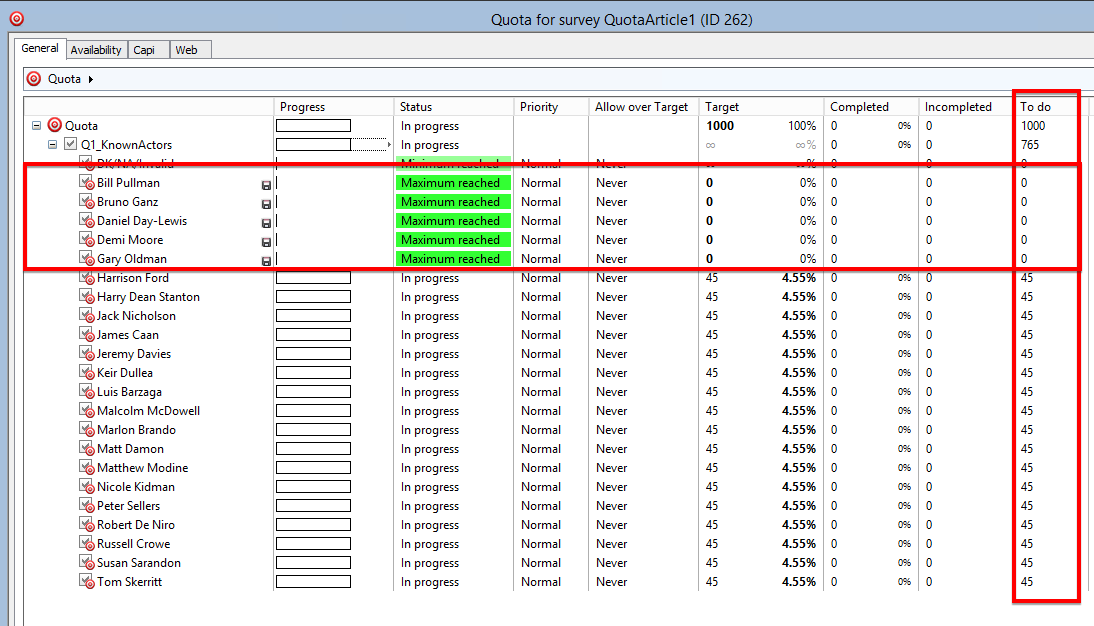
Task: Click the Q1_KnownActors tree label
Action: [126, 144]
